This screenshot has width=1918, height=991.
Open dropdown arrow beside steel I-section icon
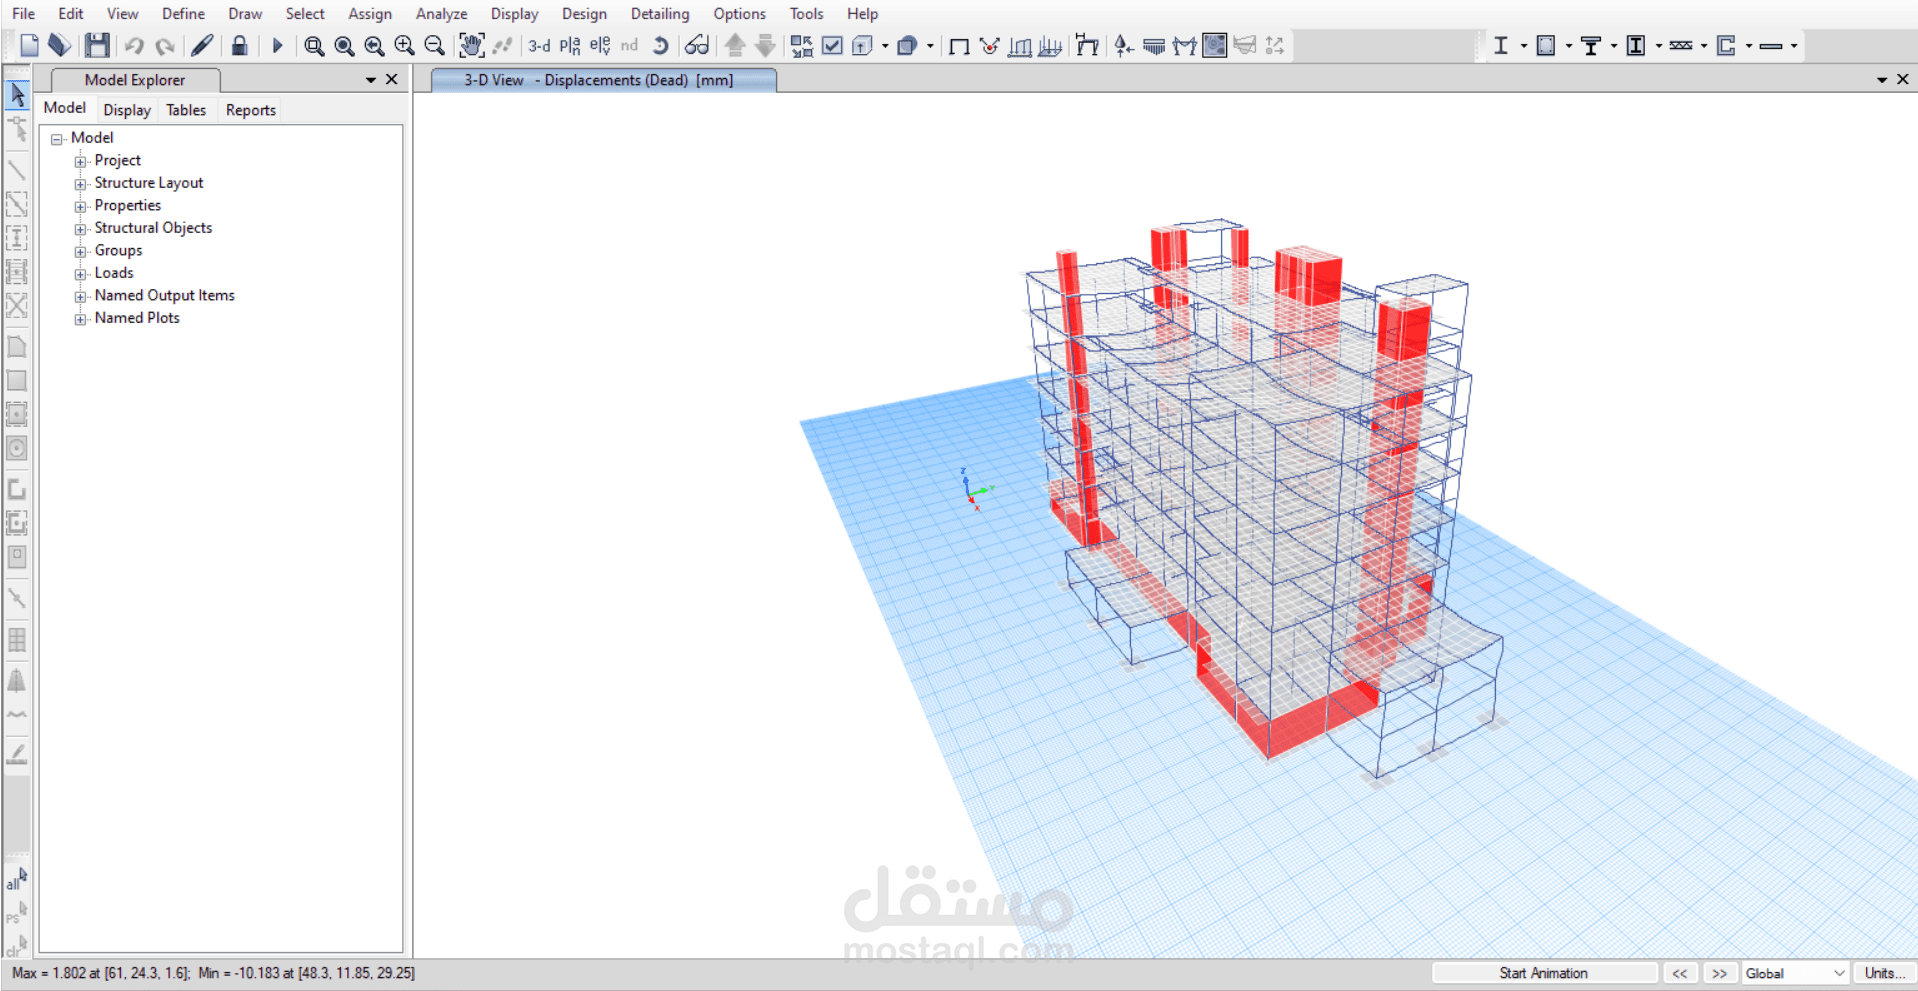1523,45
